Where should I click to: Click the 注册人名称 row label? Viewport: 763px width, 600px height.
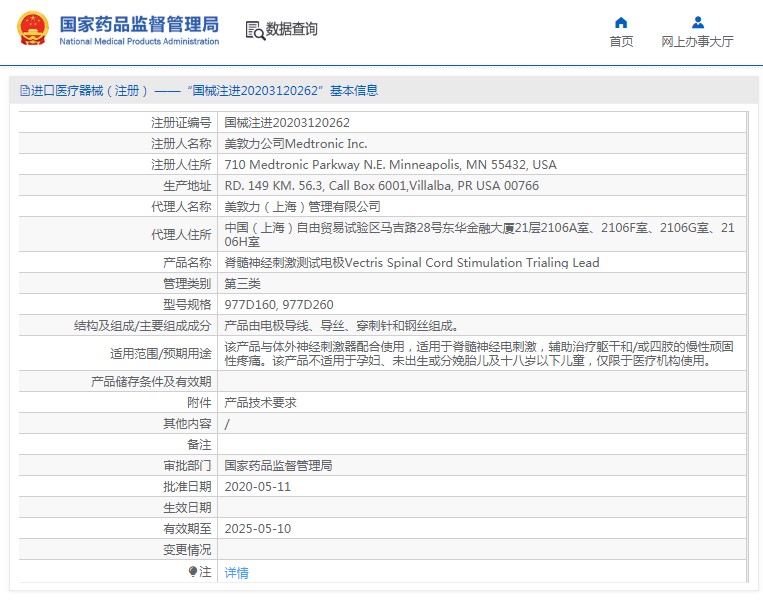181,144
